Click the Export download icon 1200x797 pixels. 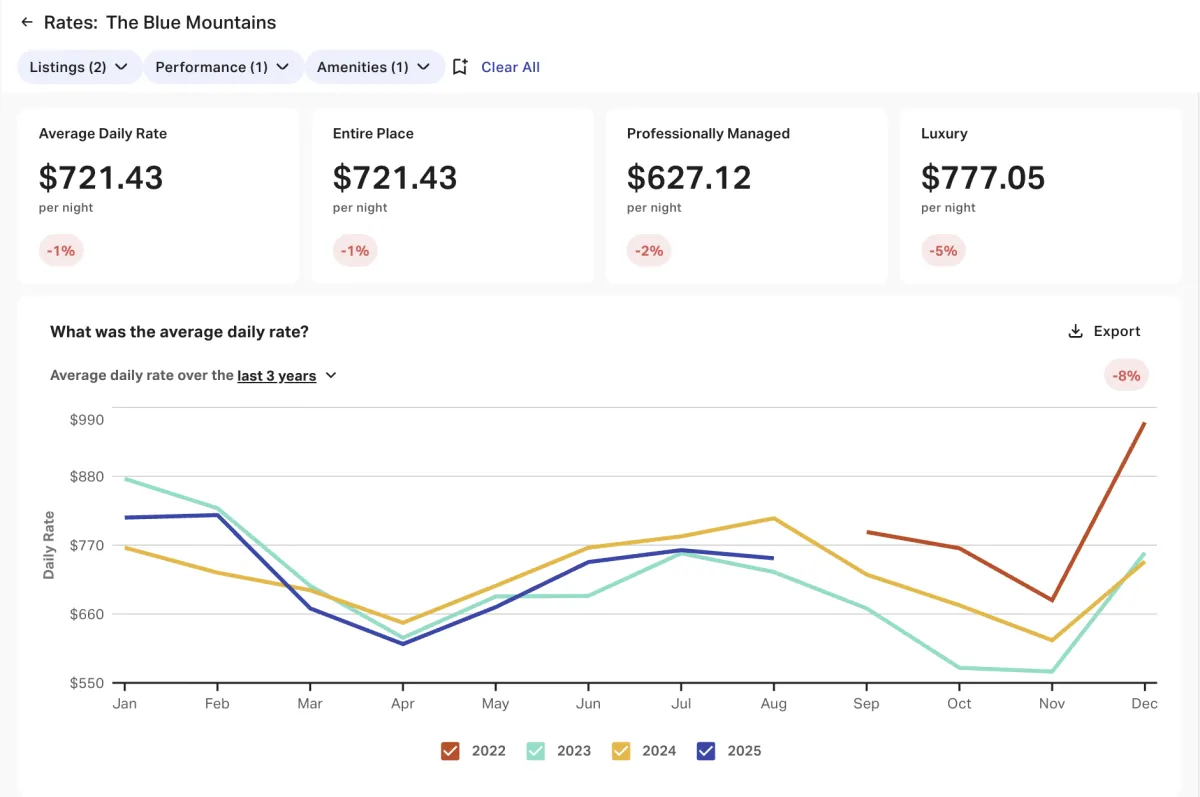pyautogui.click(x=1076, y=331)
